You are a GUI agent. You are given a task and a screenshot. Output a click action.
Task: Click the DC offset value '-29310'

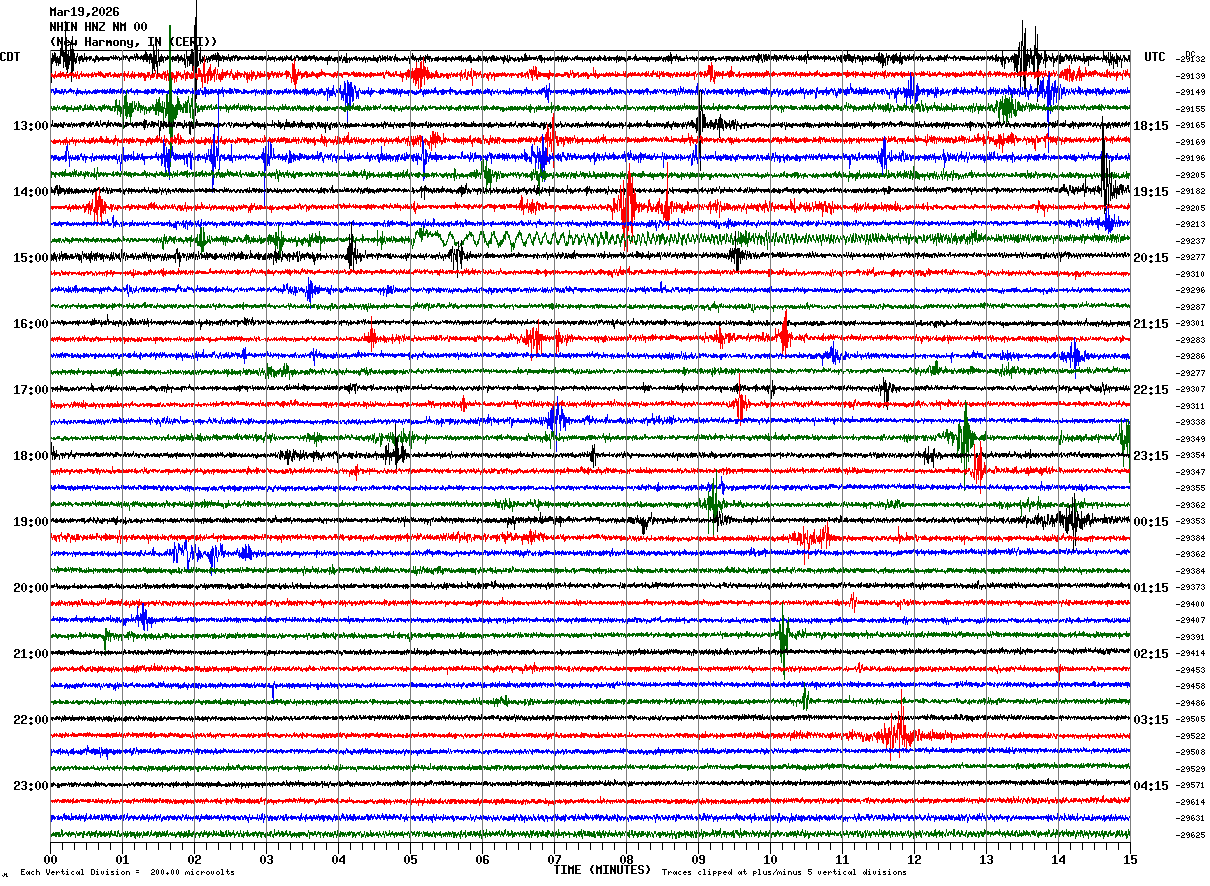click(1191, 274)
